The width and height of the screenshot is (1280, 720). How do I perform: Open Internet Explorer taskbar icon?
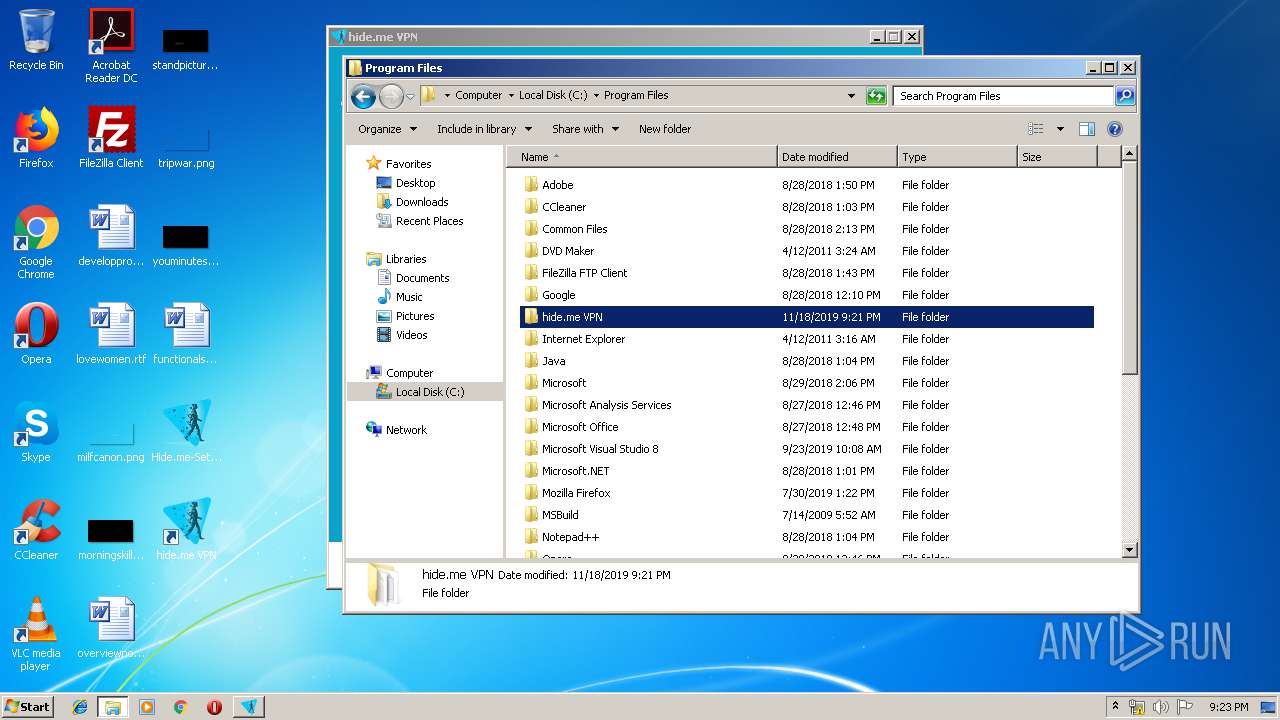point(80,707)
